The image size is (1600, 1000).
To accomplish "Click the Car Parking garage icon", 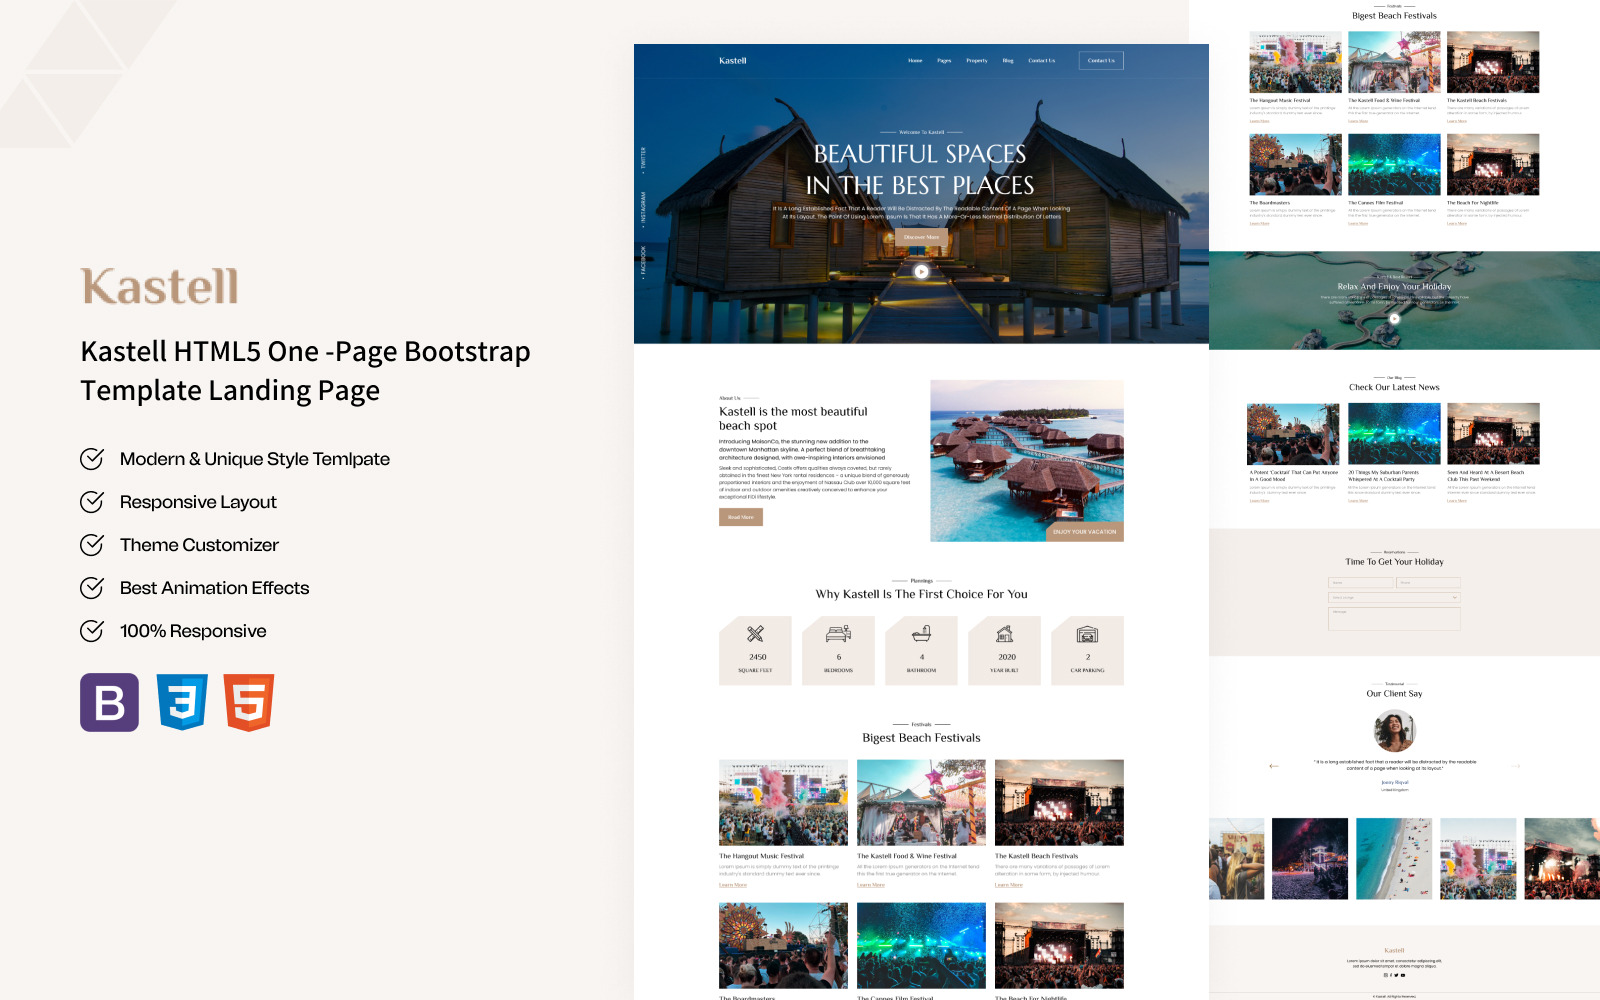I will tap(1087, 634).
